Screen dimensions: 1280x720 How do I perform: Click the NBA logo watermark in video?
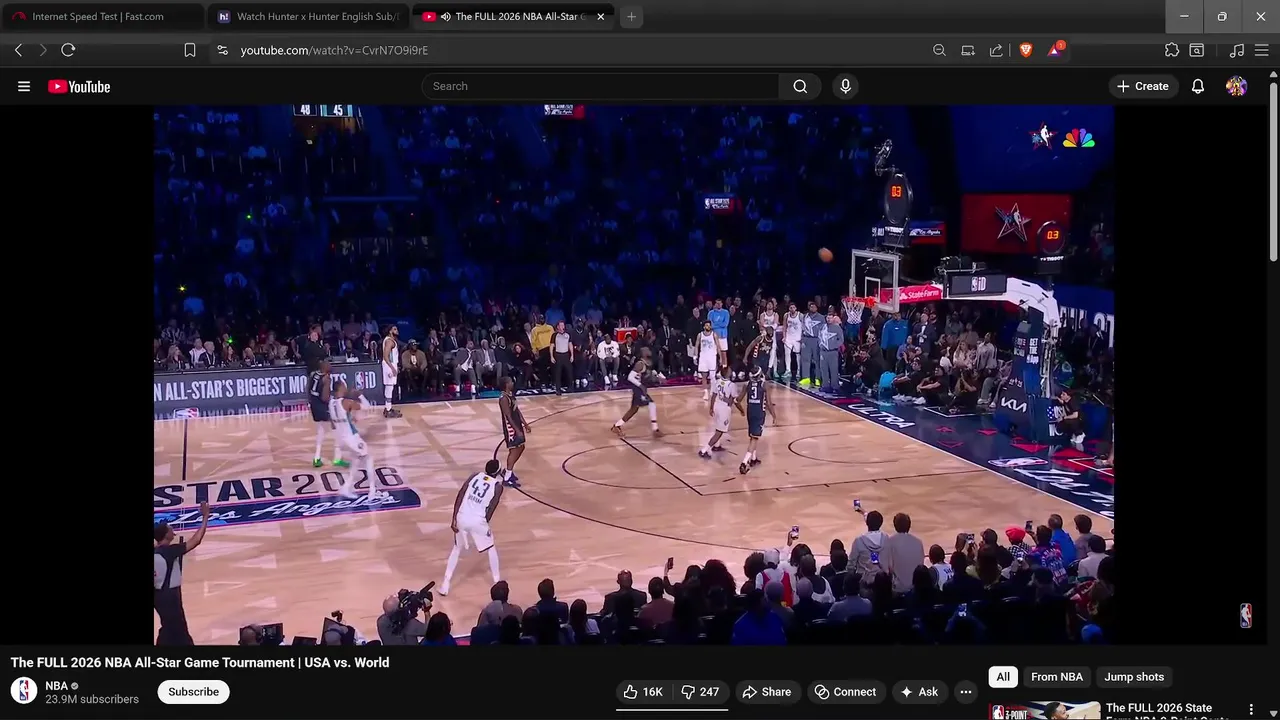(1246, 615)
